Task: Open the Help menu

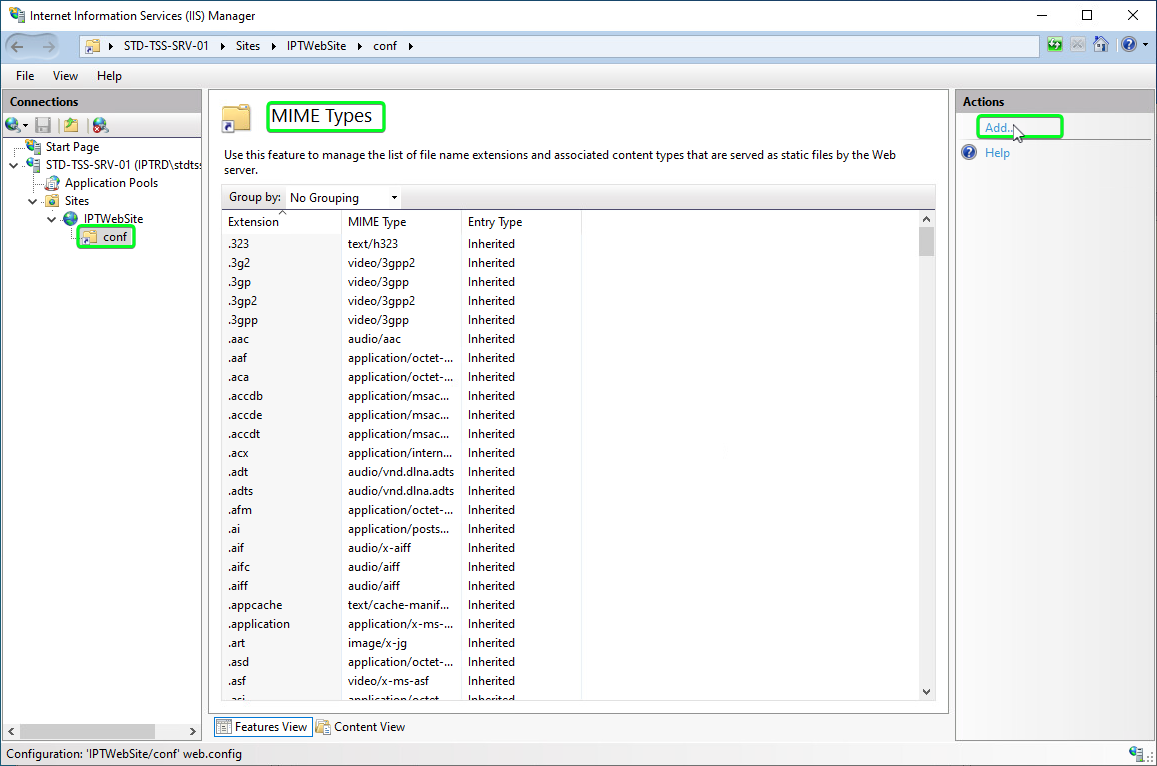Action: (109, 76)
